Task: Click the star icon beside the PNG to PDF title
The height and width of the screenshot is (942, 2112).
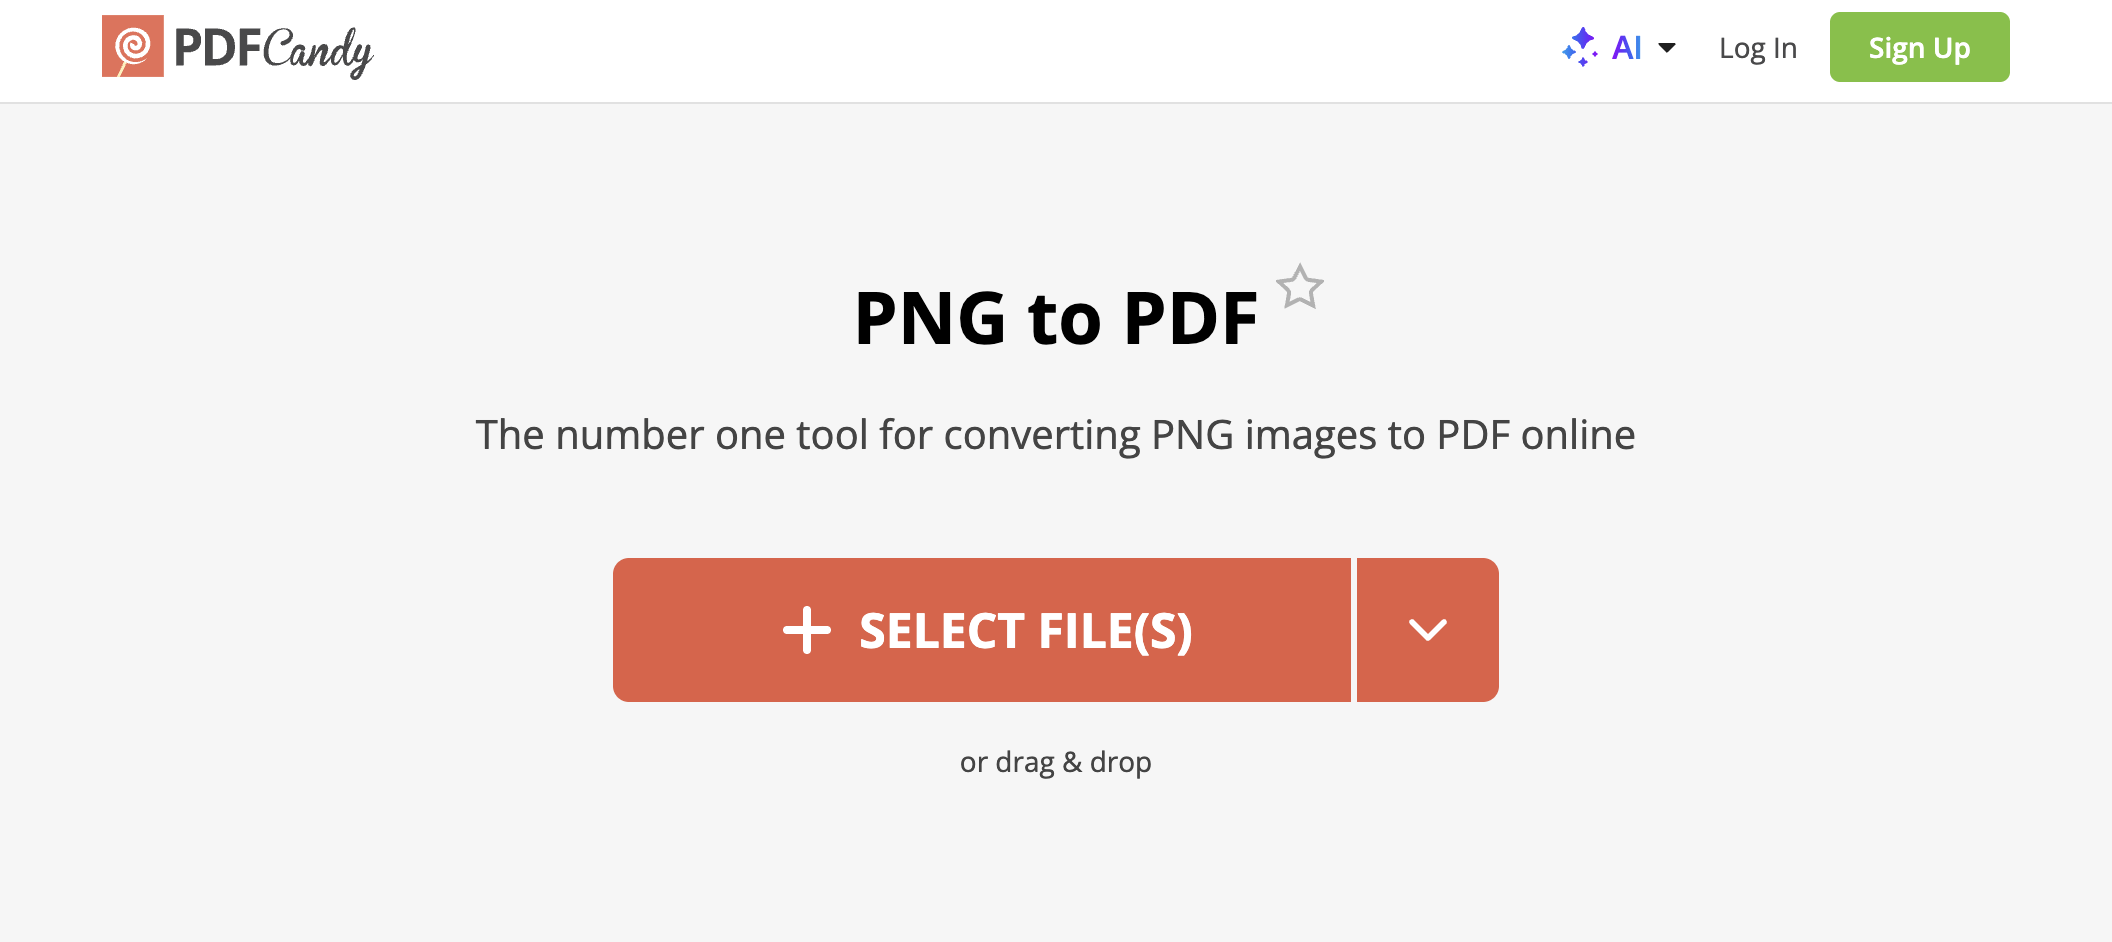Action: click(1301, 288)
